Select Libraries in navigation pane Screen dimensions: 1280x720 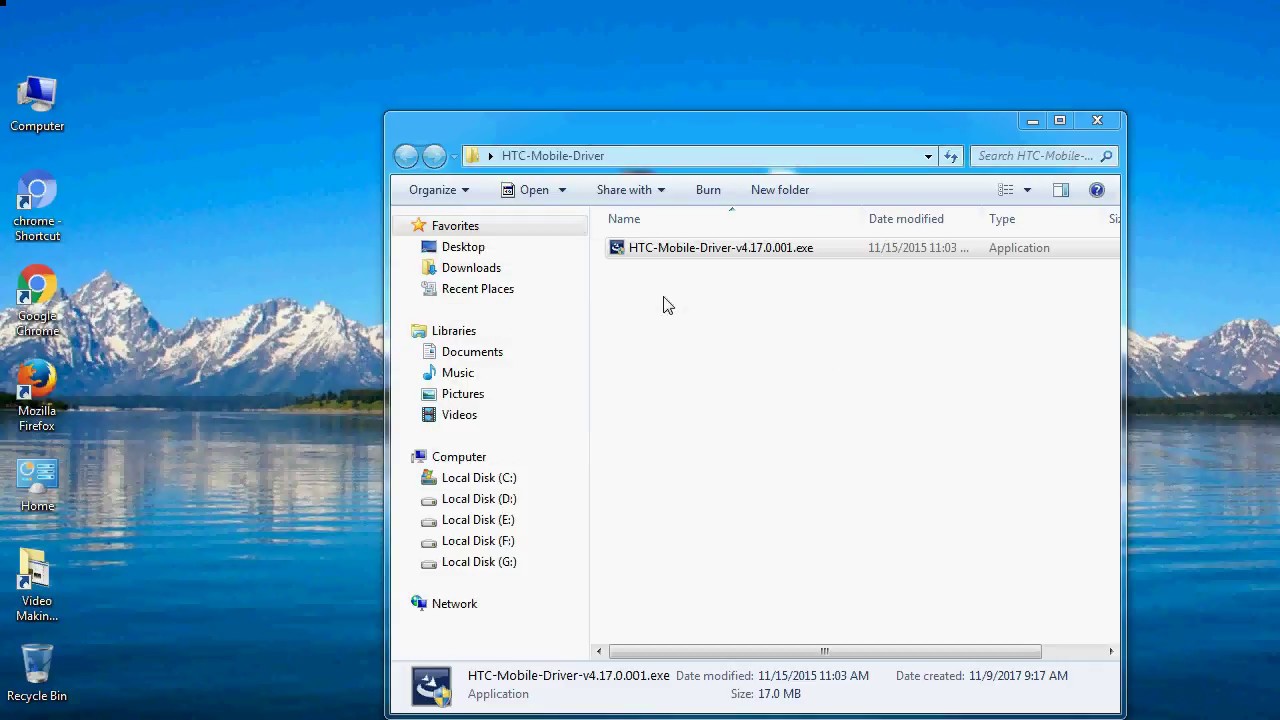[x=454, y=331]
